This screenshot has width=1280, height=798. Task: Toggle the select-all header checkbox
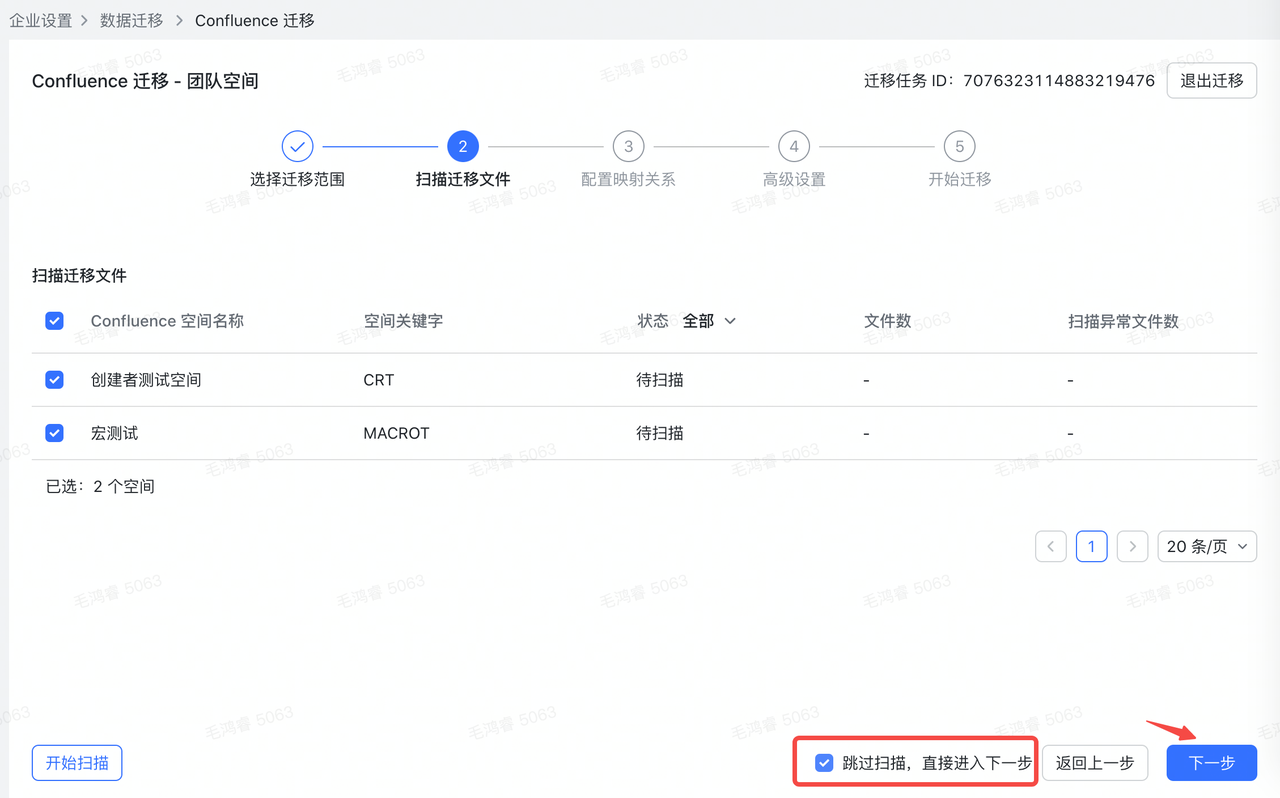(x=55, y=321)
